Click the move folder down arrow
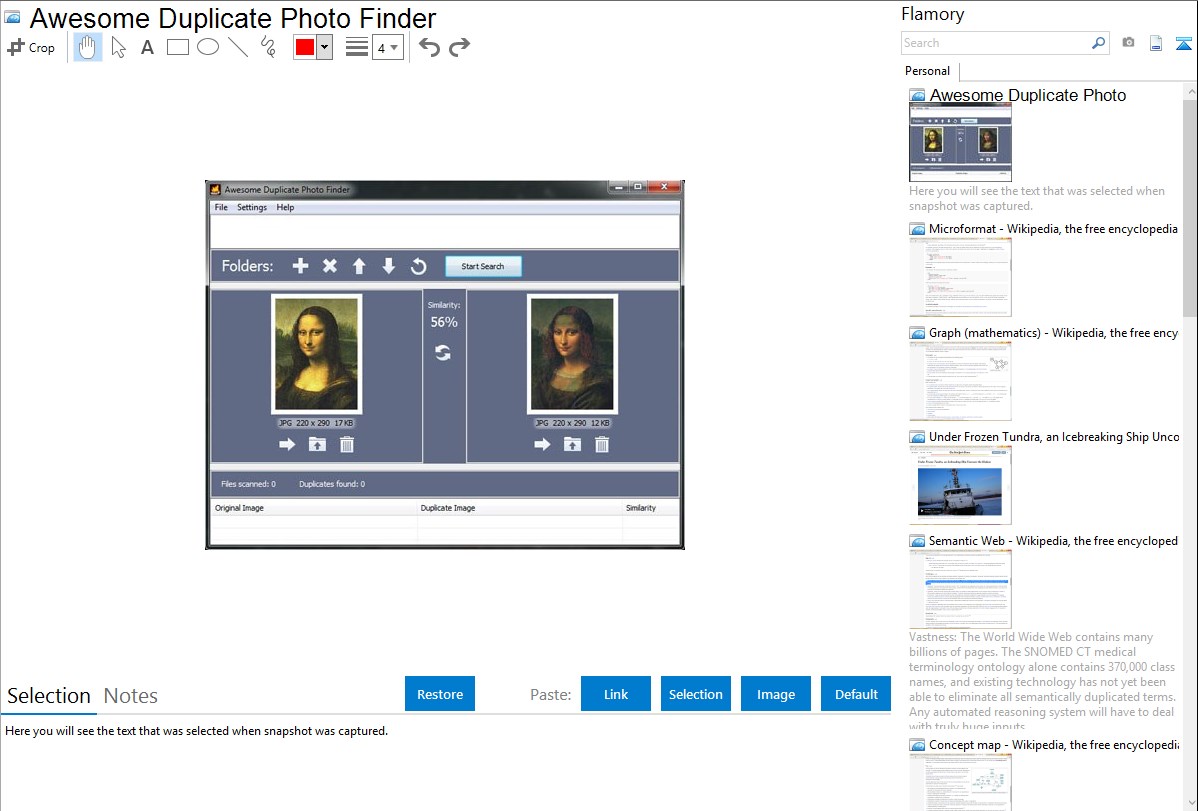 [389, 266]
